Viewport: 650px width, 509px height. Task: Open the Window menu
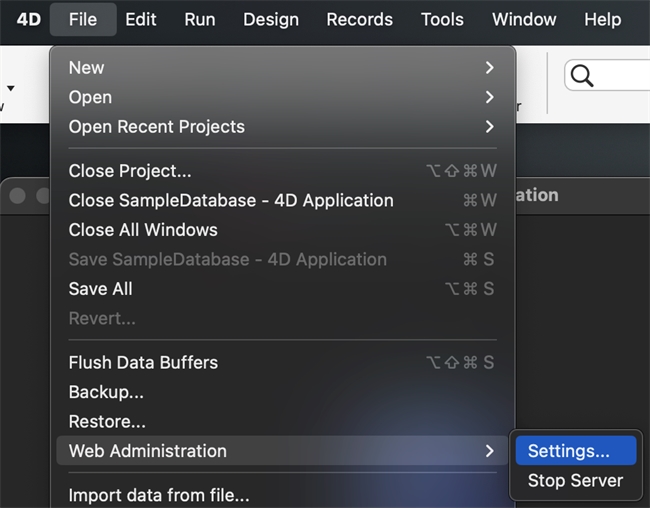tap(524, 19)
